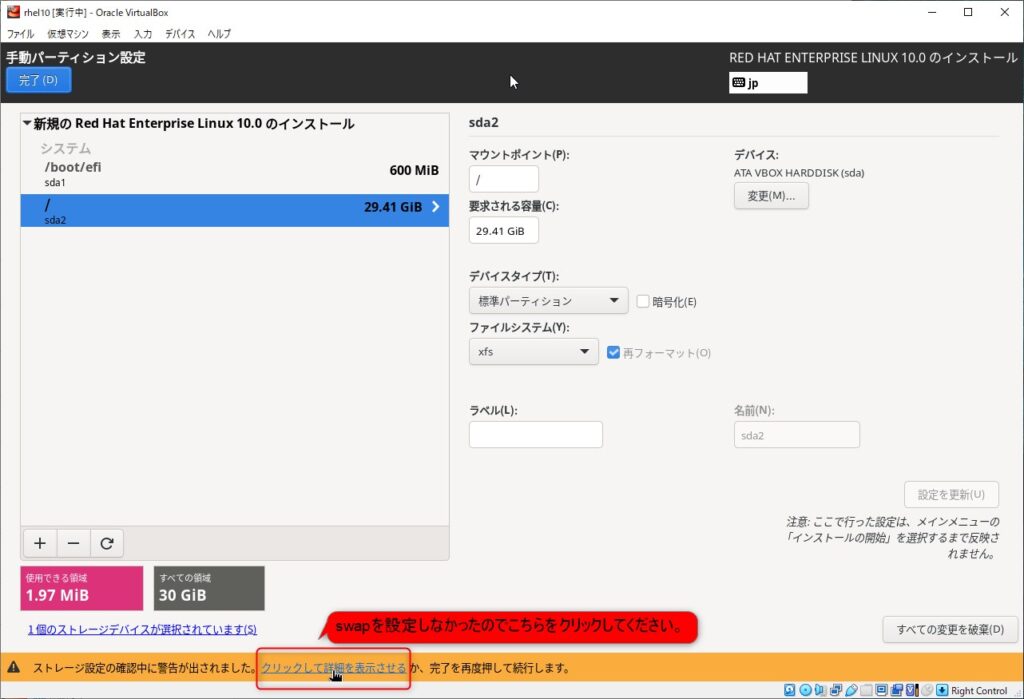
Task: Click the pink 使用できる領域 box
Action: click(x=82, y=588)
